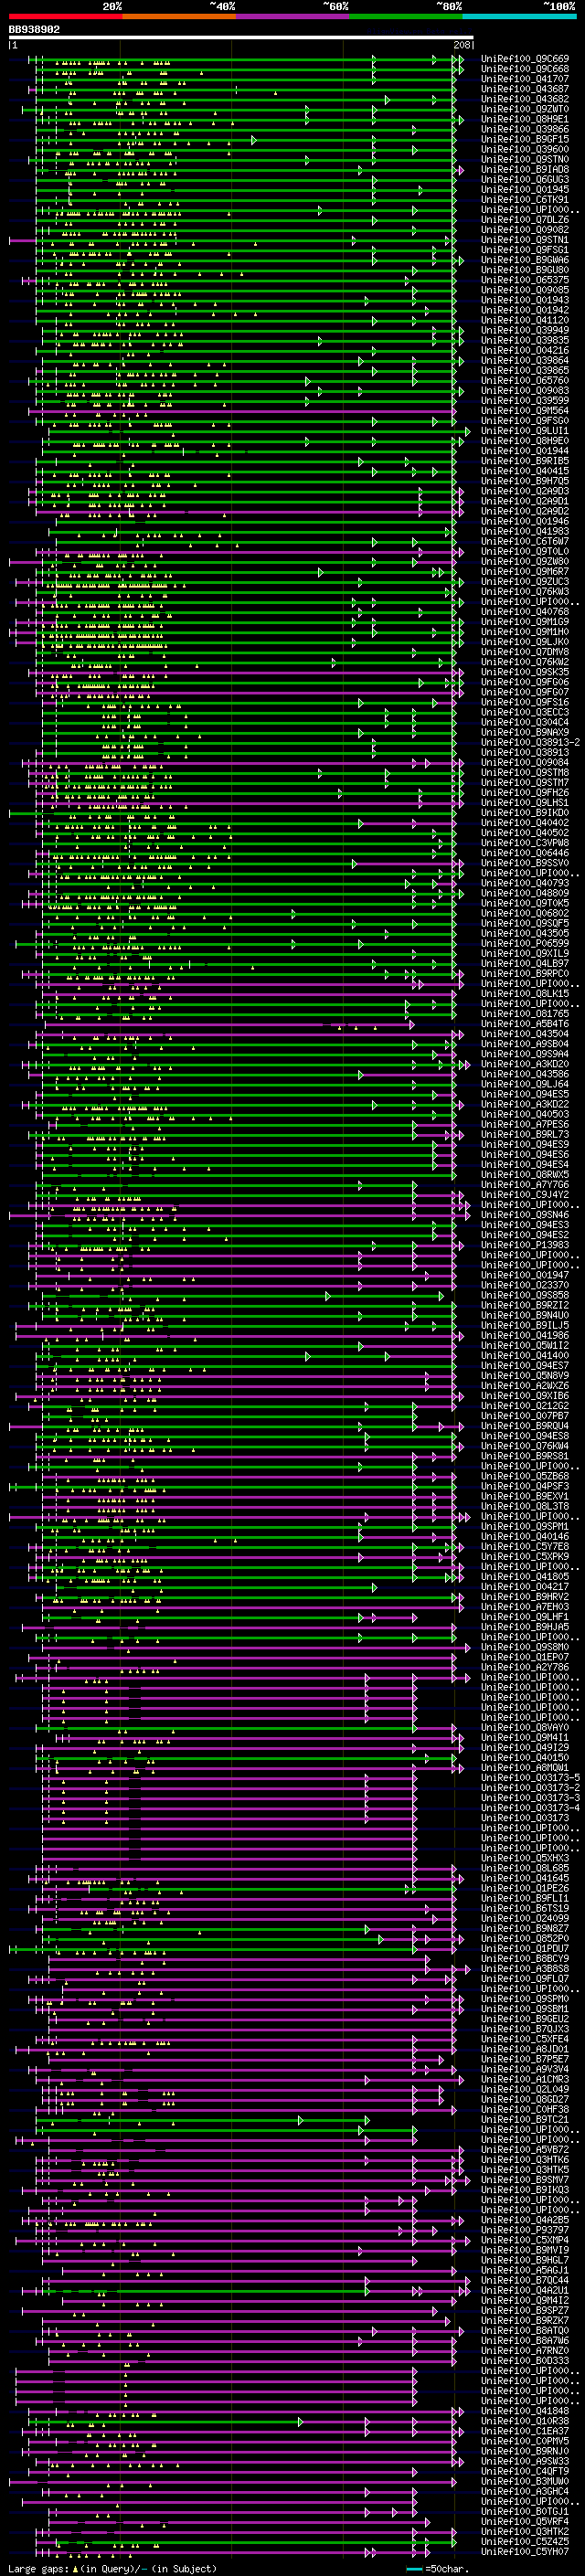This screenshot has height=2576, width=585.
Task: Open the UniRef100_B9GF15 hit
Action: click(525, 139)
